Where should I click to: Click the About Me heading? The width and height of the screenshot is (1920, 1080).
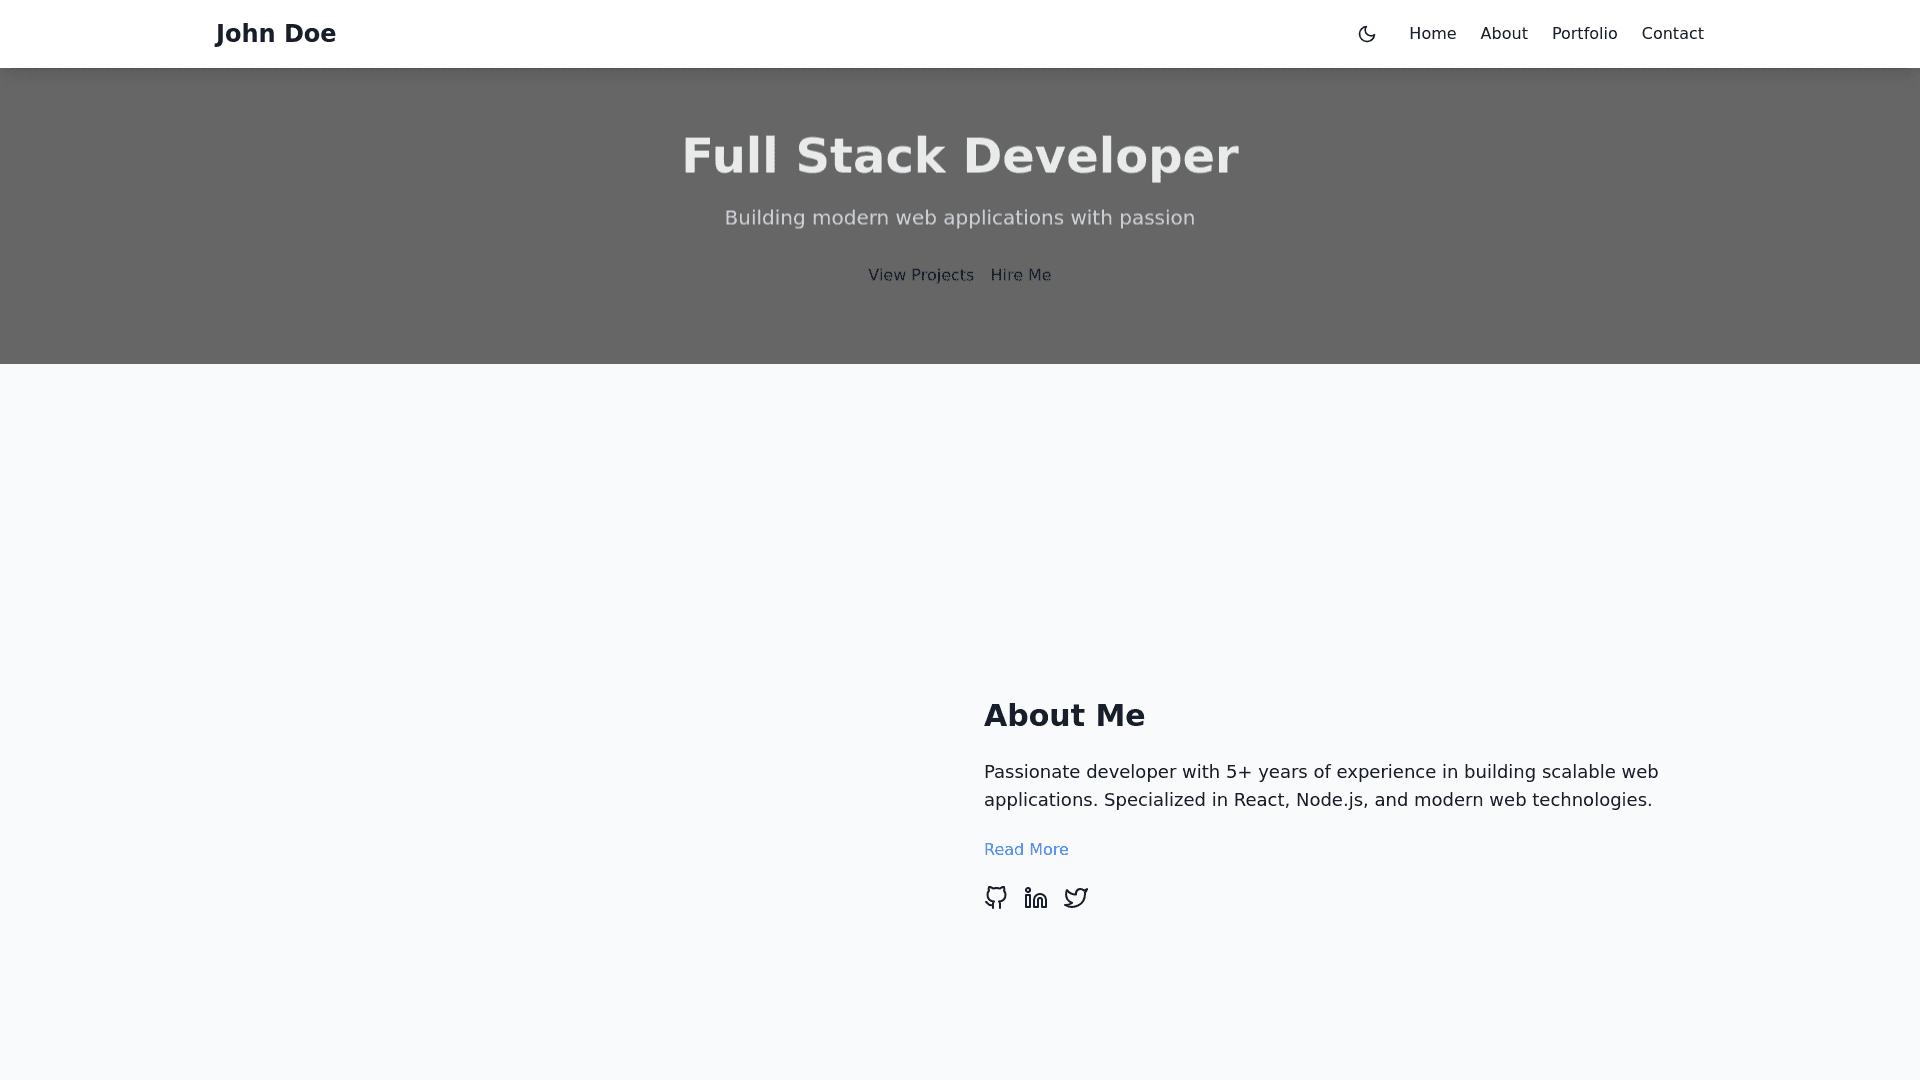click(x=1064, y=715)
